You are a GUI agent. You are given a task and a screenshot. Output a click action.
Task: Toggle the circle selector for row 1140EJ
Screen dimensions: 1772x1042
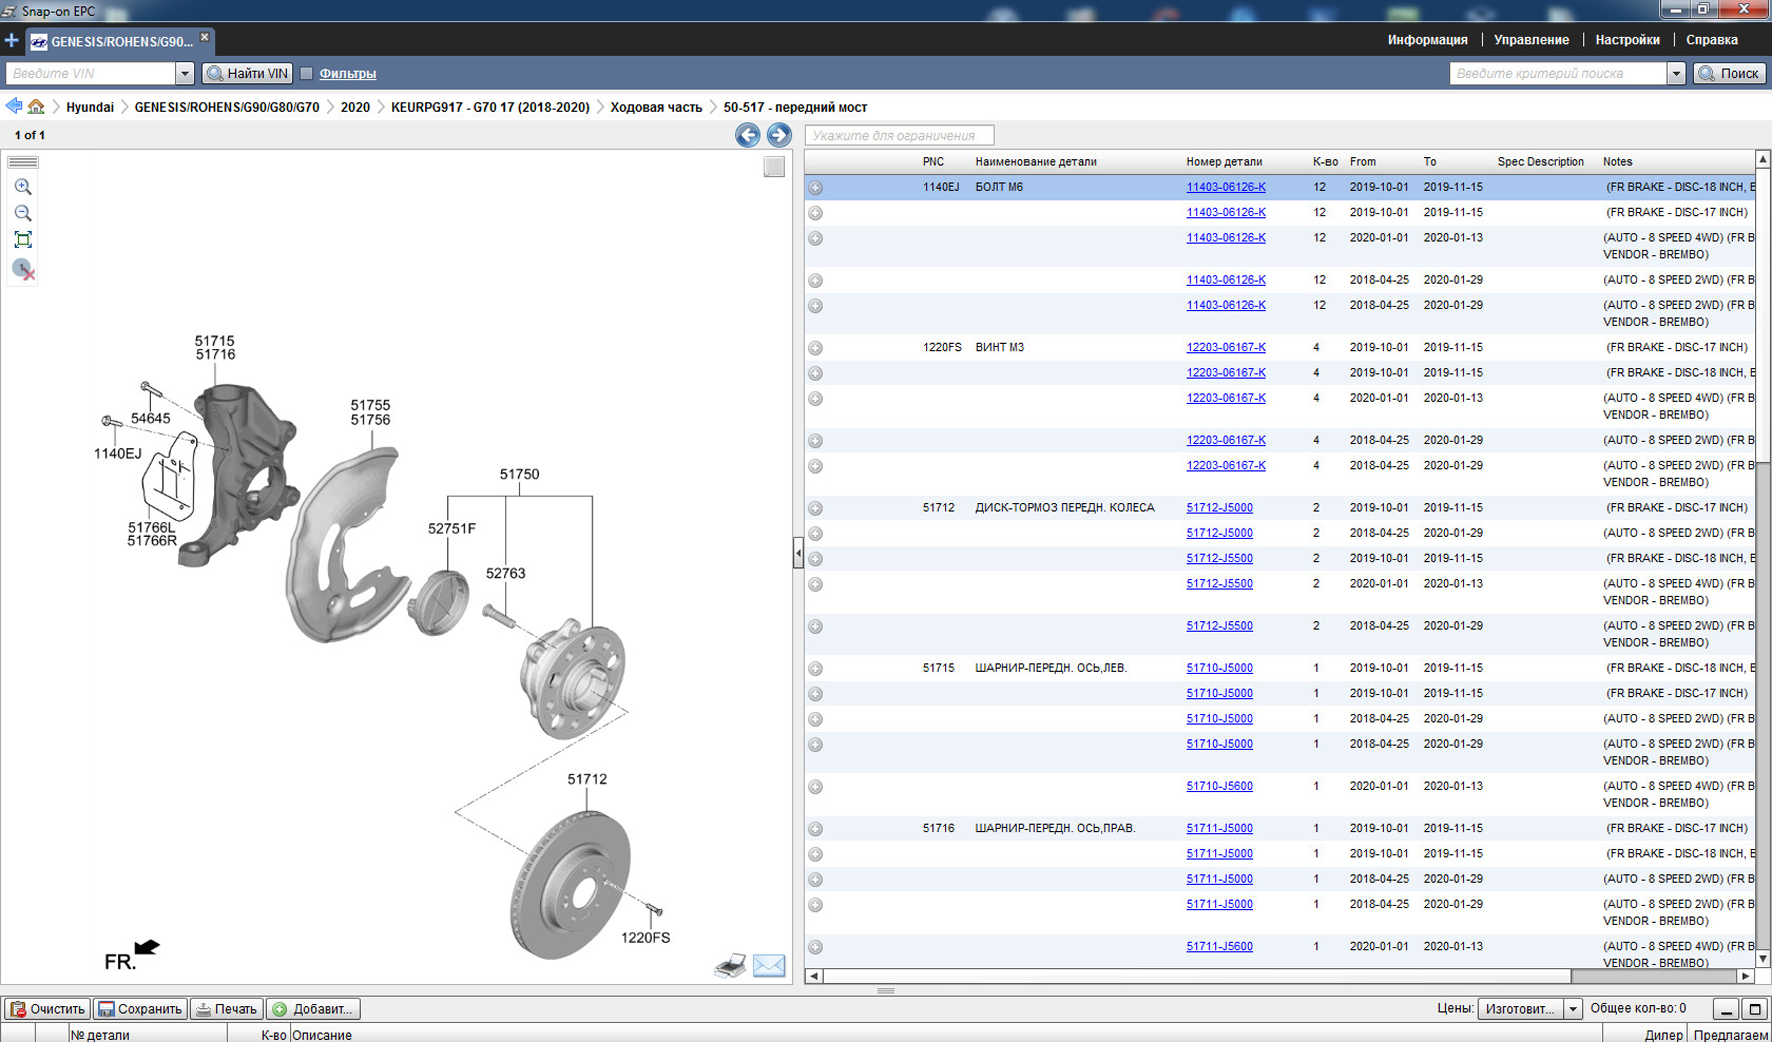(x=816, y=188)
